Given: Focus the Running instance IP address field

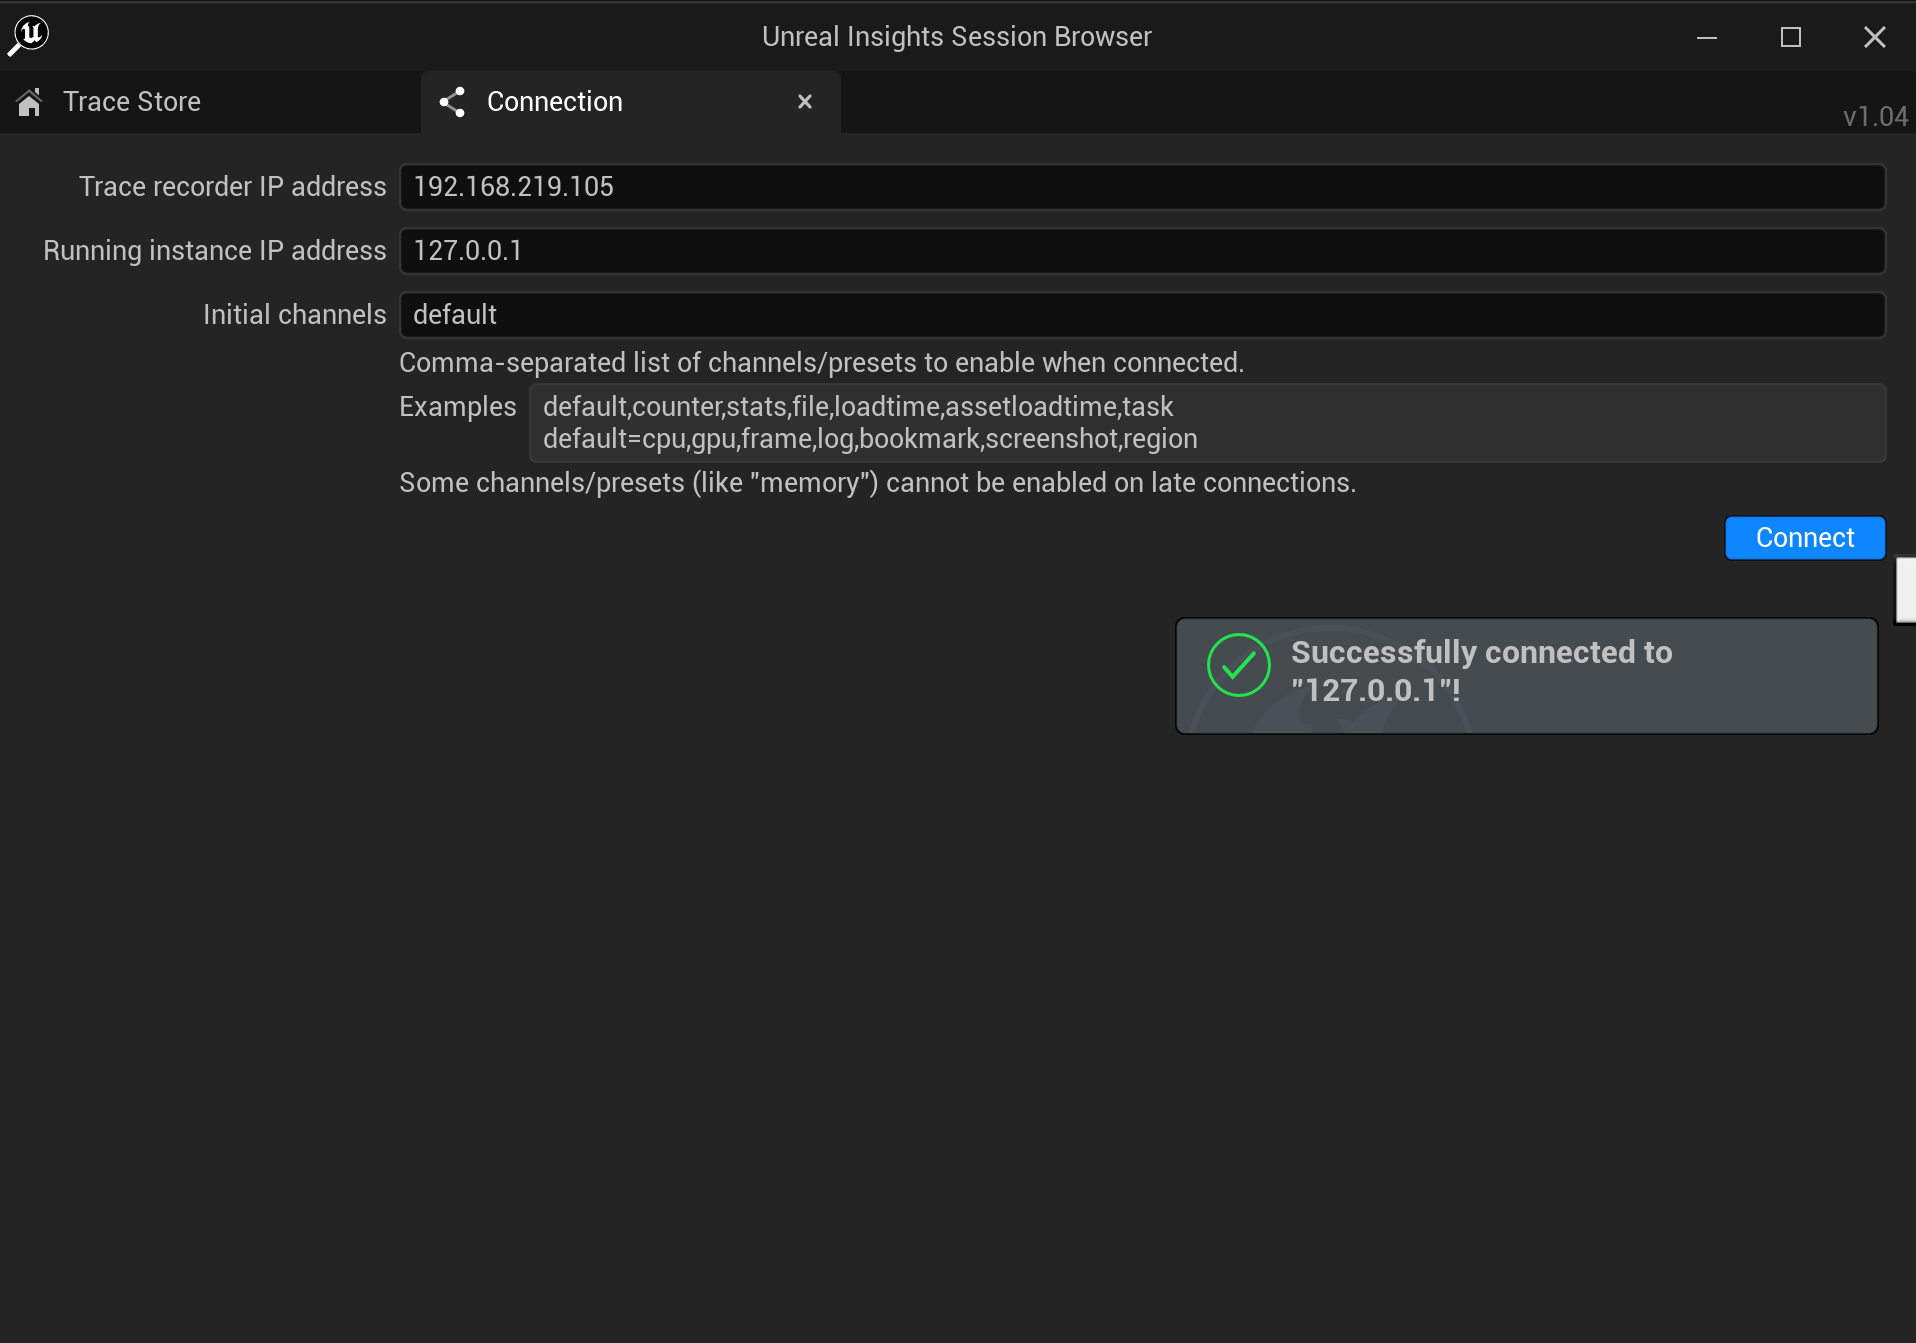Looking at the screenshot, I should coord(1142,251).
